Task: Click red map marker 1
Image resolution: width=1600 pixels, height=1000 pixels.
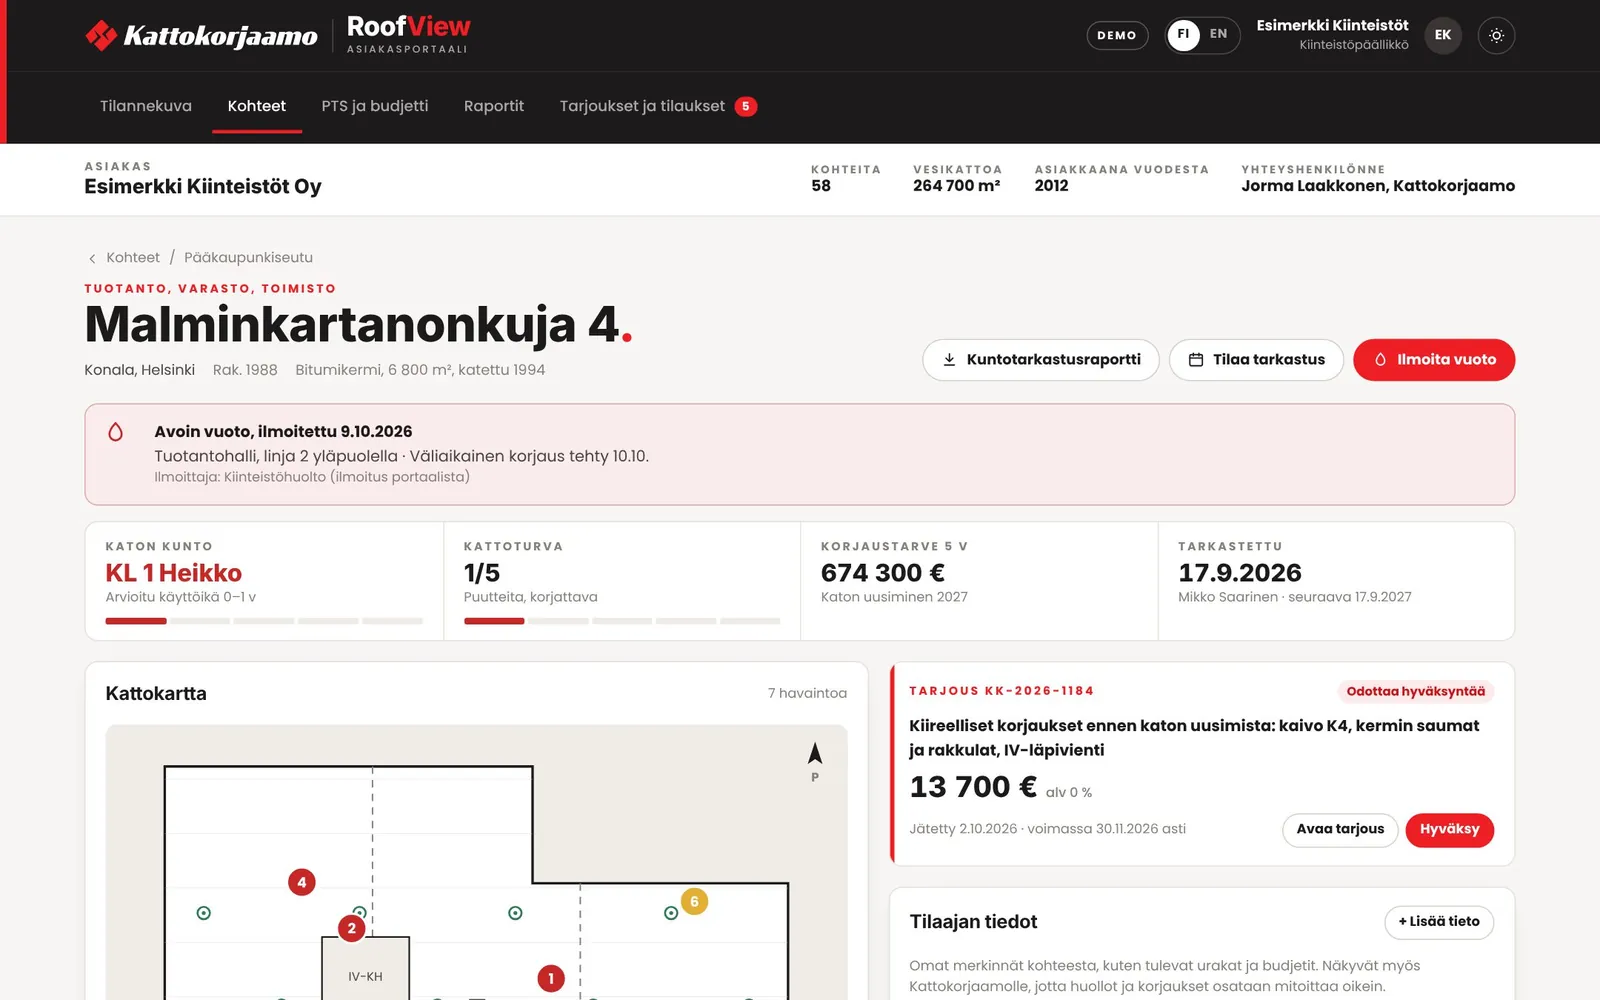Action: pos(550,978)
